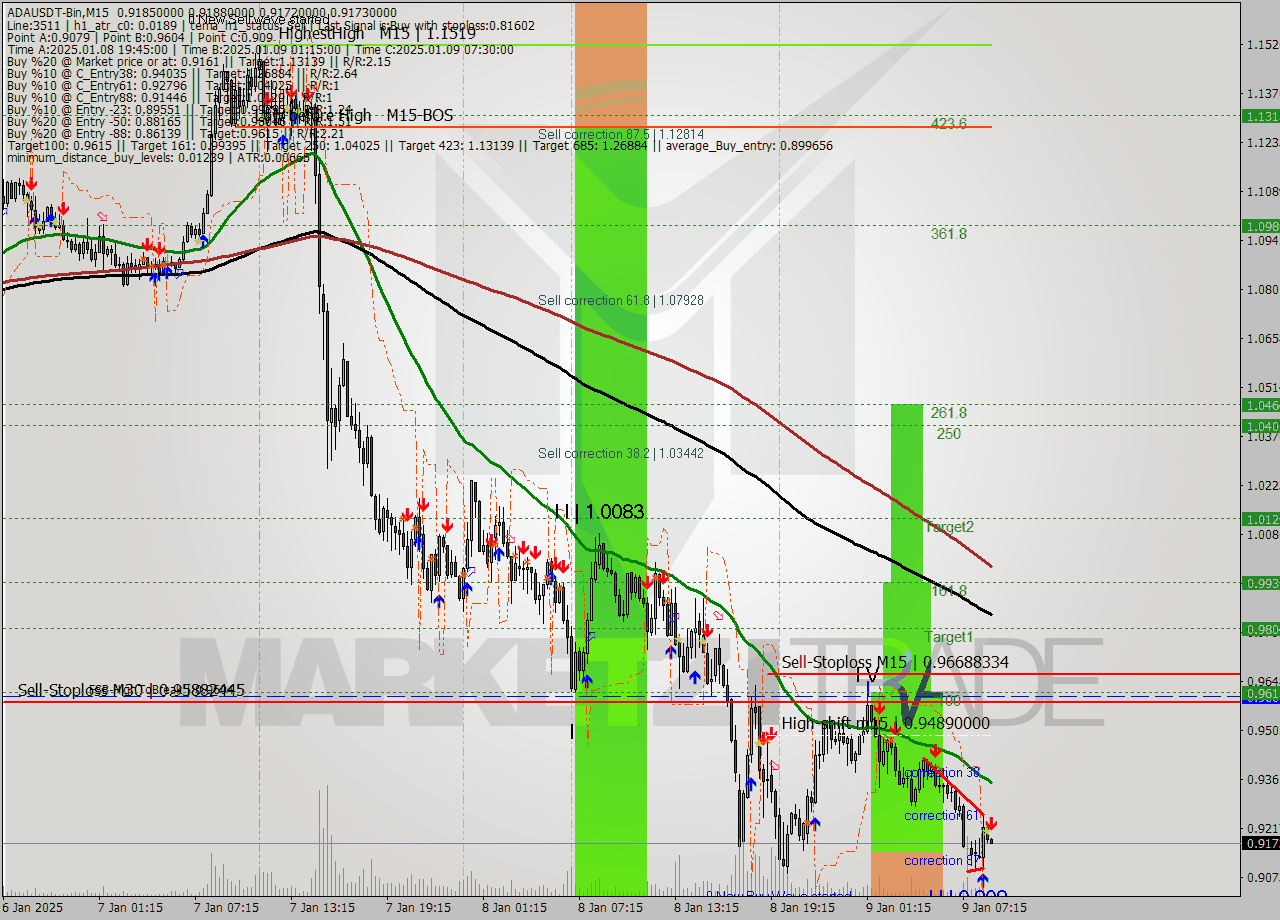Click the 261.8 Fibonacci level label
1280x920 pixels.
tap(948, 412)
